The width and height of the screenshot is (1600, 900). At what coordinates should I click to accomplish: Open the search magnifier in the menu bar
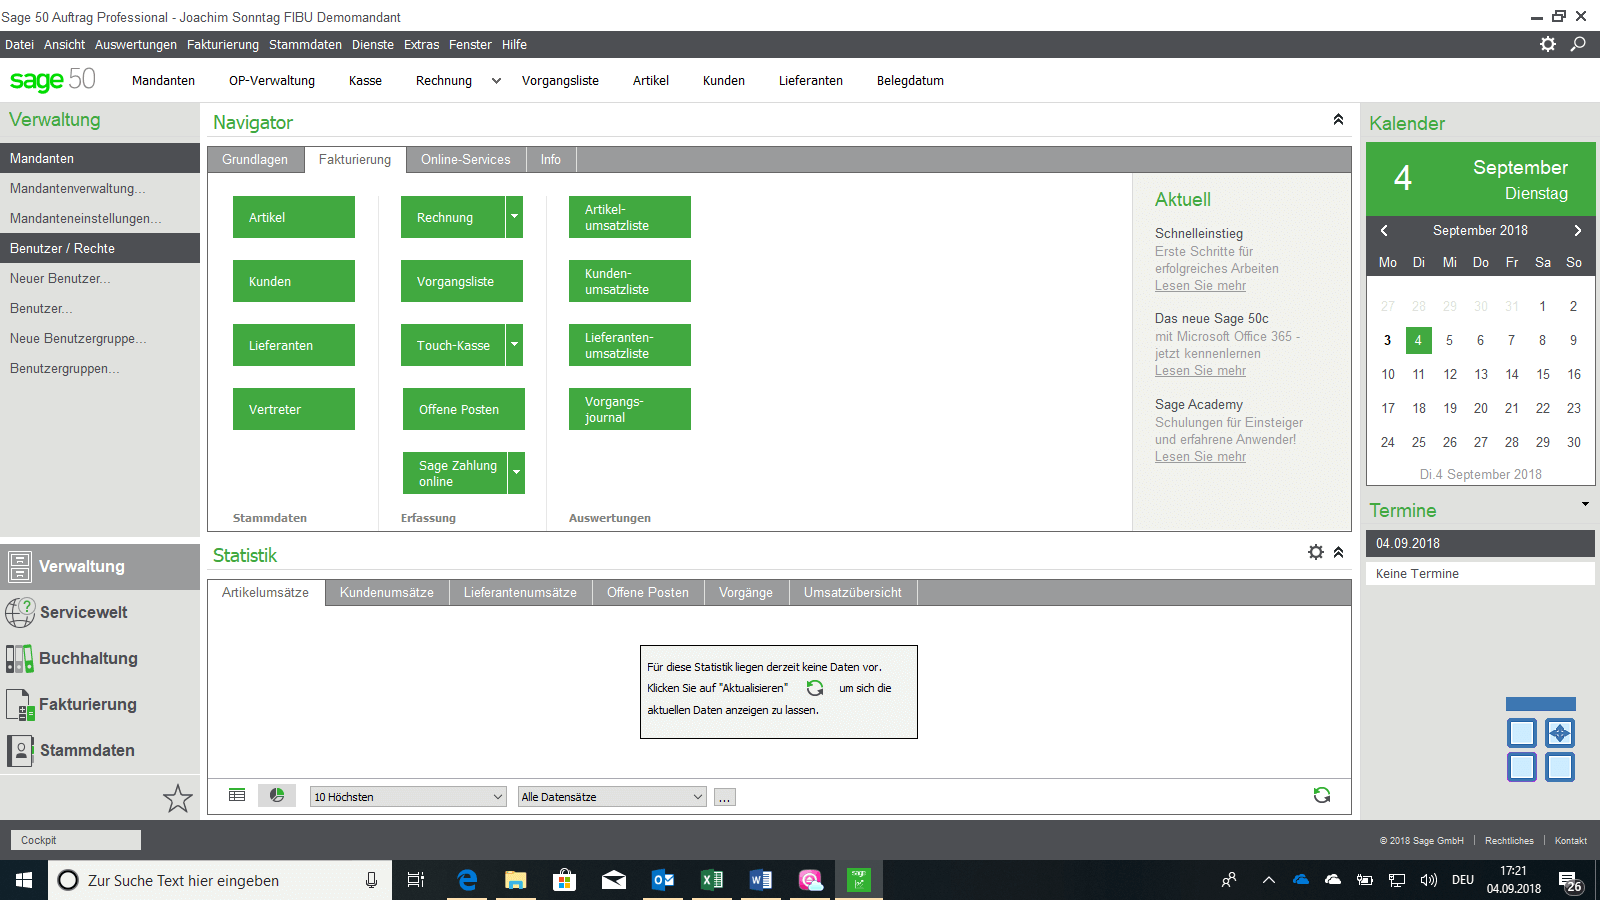point(1578,44)
